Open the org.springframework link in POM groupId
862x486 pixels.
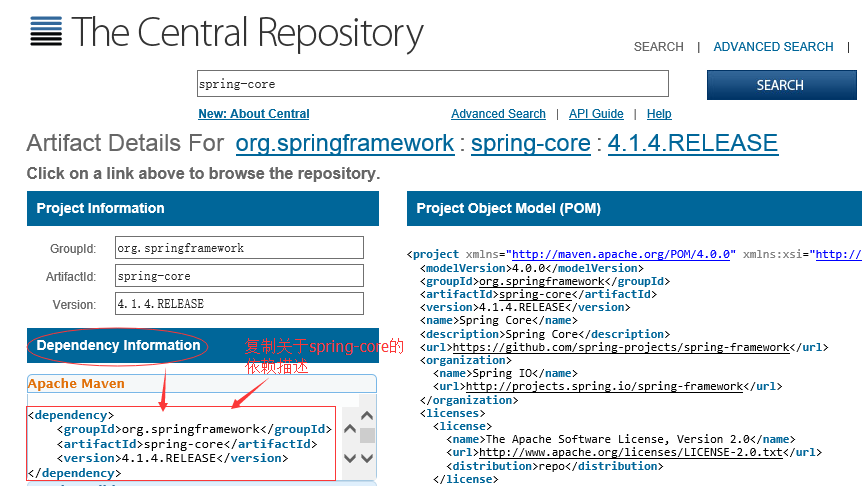tap(541, 281)
